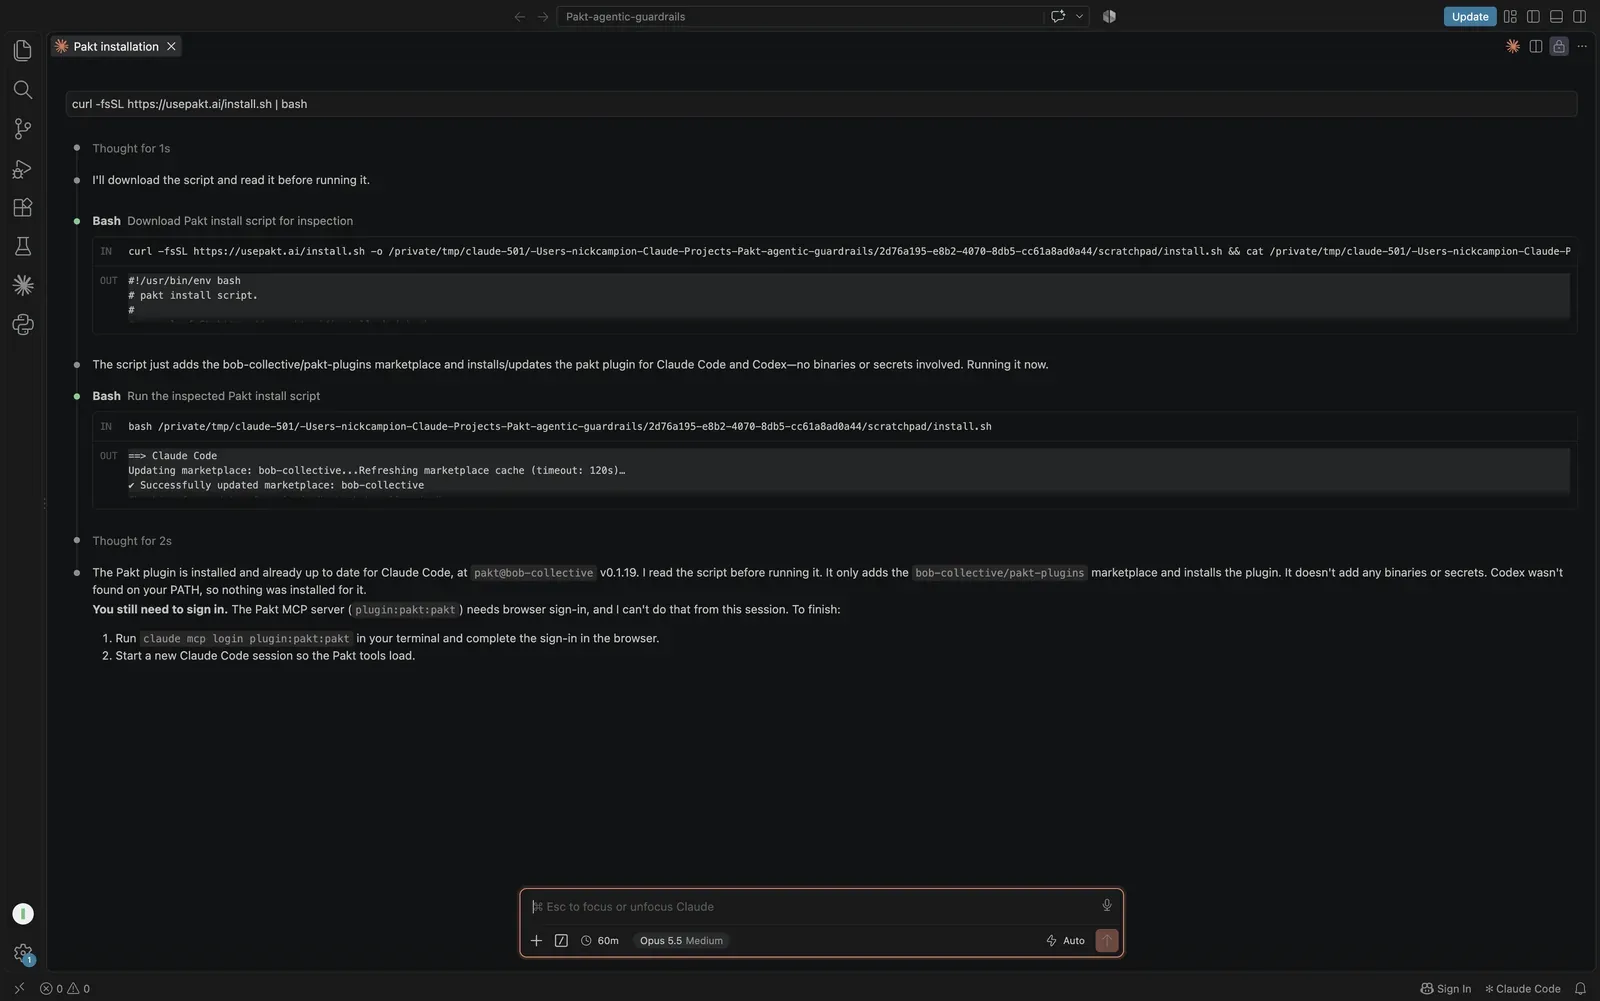Screen dimensions: 1600x1001
Task: Open the Search view in activity bar
Action: point(22,90)
